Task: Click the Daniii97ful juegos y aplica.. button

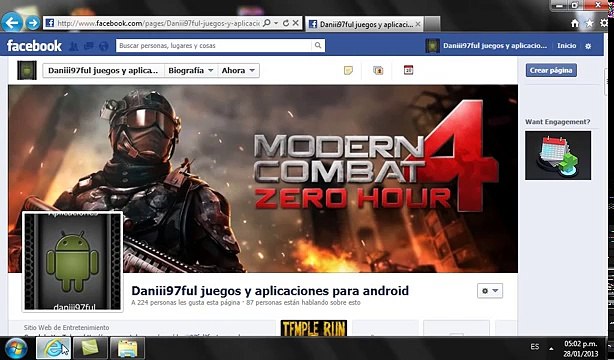Action: [x=103, y=71]
